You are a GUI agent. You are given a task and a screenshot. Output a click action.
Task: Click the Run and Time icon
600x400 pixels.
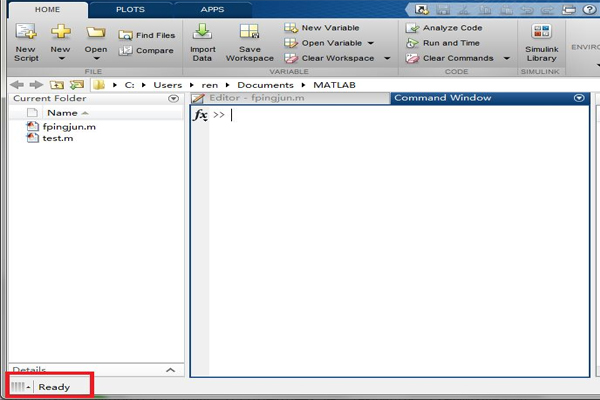coord(412,43)
